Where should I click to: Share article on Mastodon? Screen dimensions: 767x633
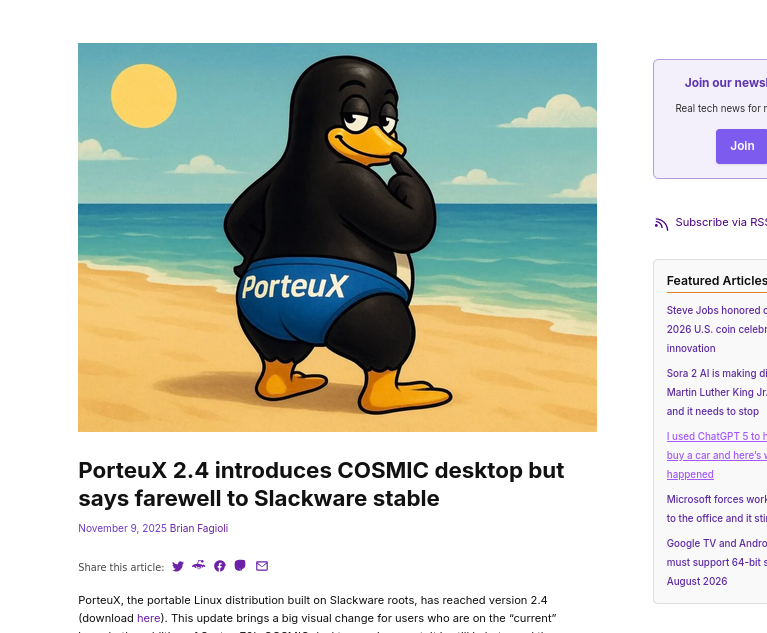(240, 566)
